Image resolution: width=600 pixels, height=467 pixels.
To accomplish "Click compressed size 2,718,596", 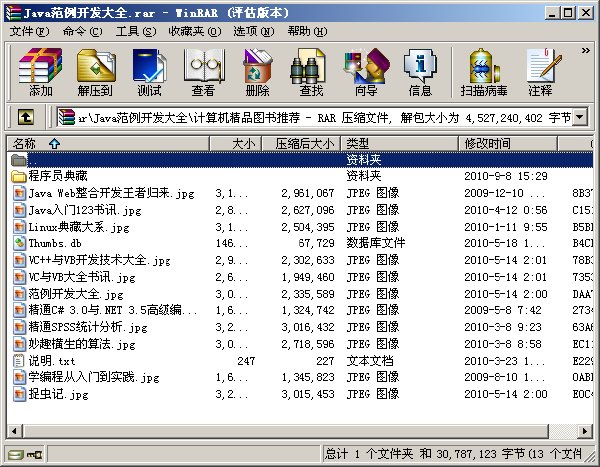I will (308, 344).
